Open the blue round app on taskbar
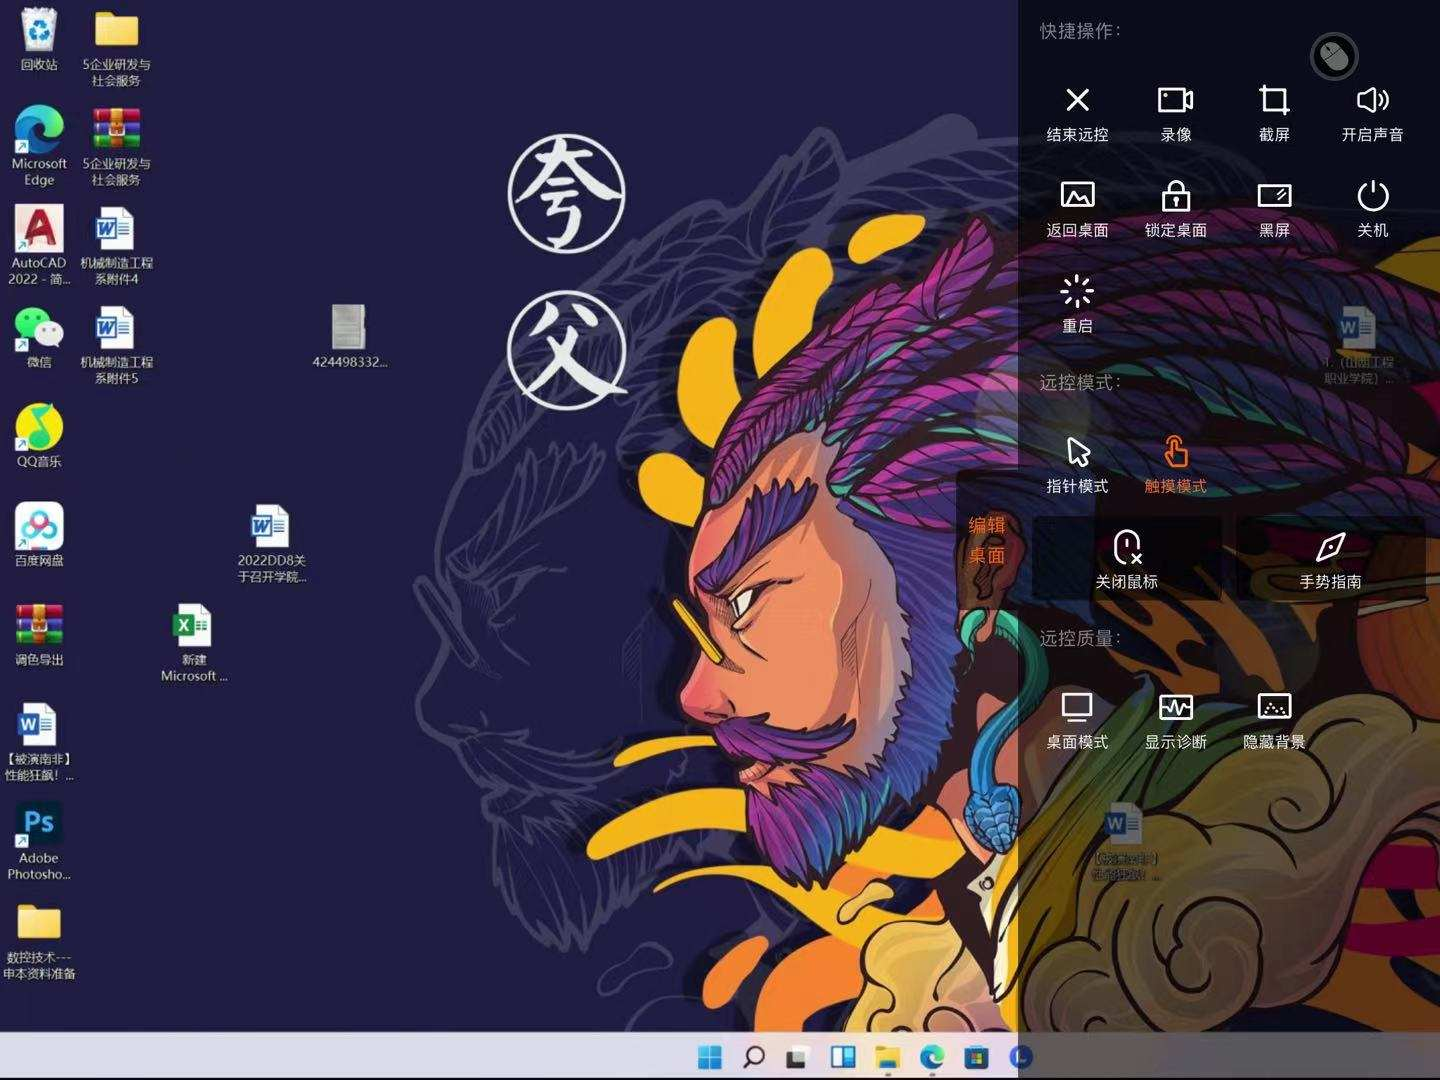The height and width of the screenshot is (1080, 1440). (x=1021, y=1057)
